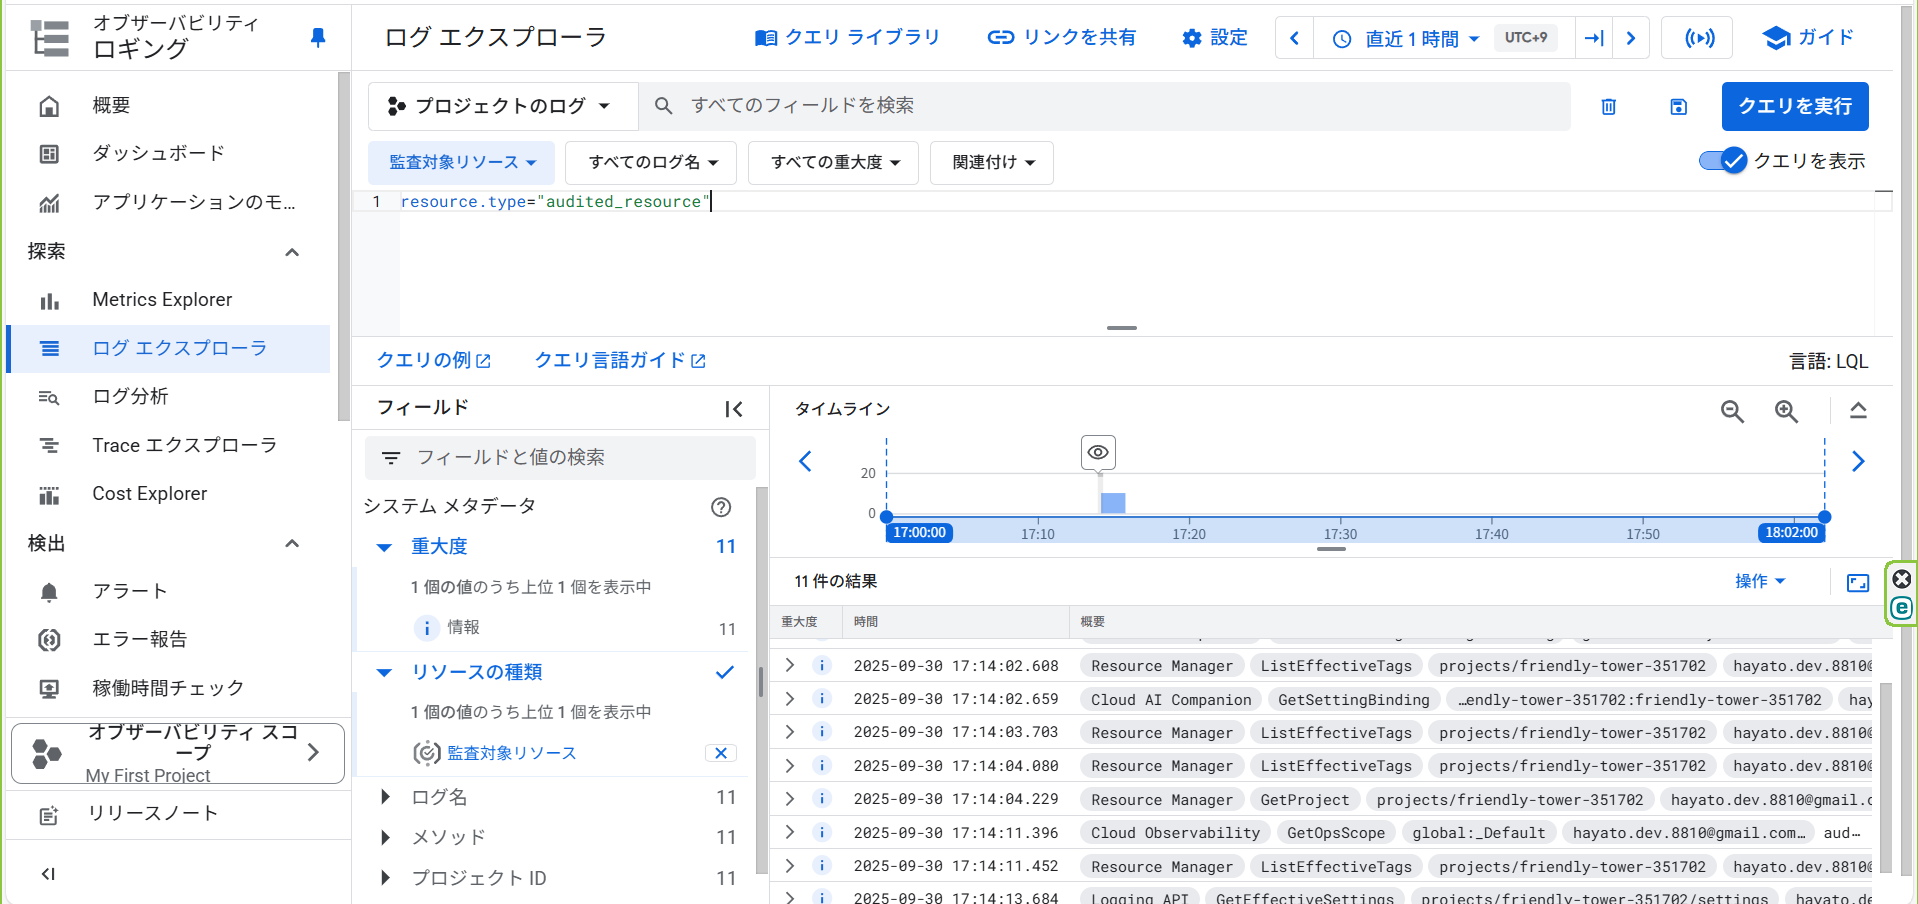Open クエリ言語ガイド link

(x=620, y=360)
